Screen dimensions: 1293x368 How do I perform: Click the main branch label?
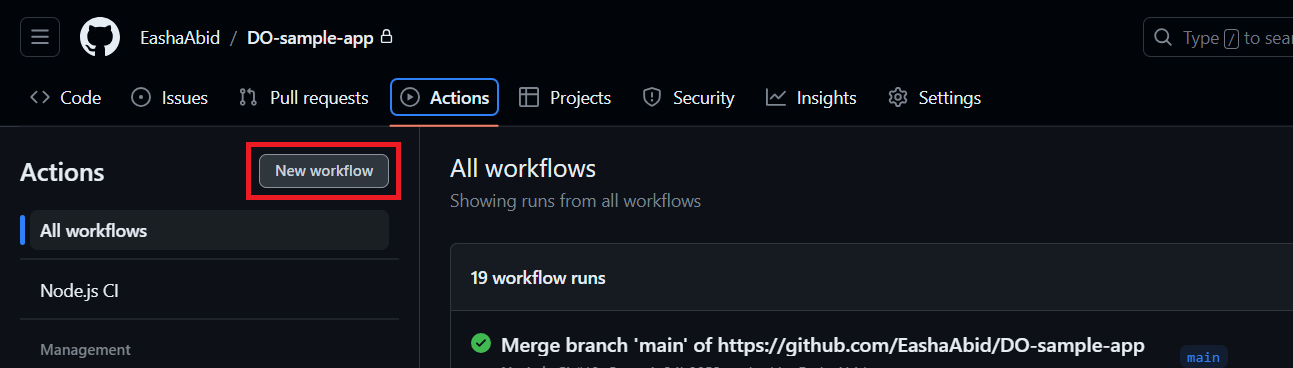(x=1203, y=357)
